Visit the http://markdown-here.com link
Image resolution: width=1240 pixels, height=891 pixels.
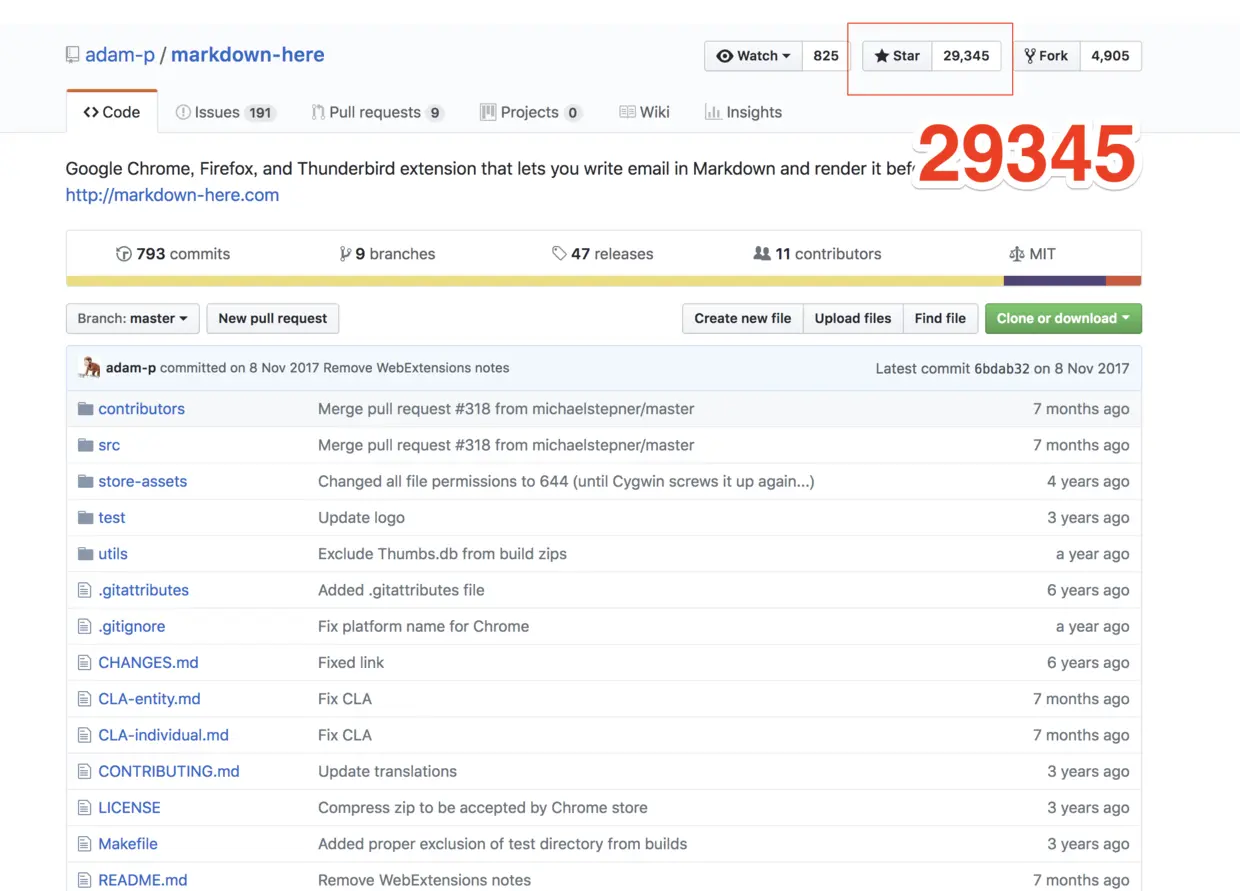(x=172, y=195)
